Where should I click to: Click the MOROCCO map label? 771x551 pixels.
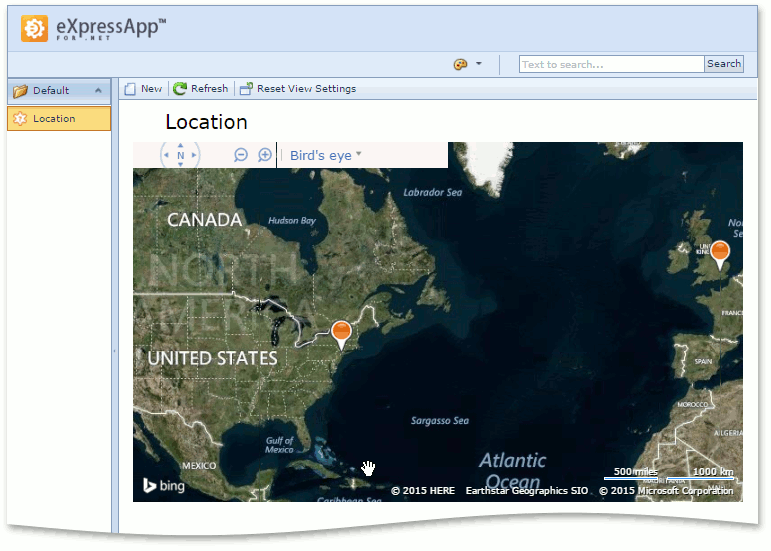pos(692,405)
